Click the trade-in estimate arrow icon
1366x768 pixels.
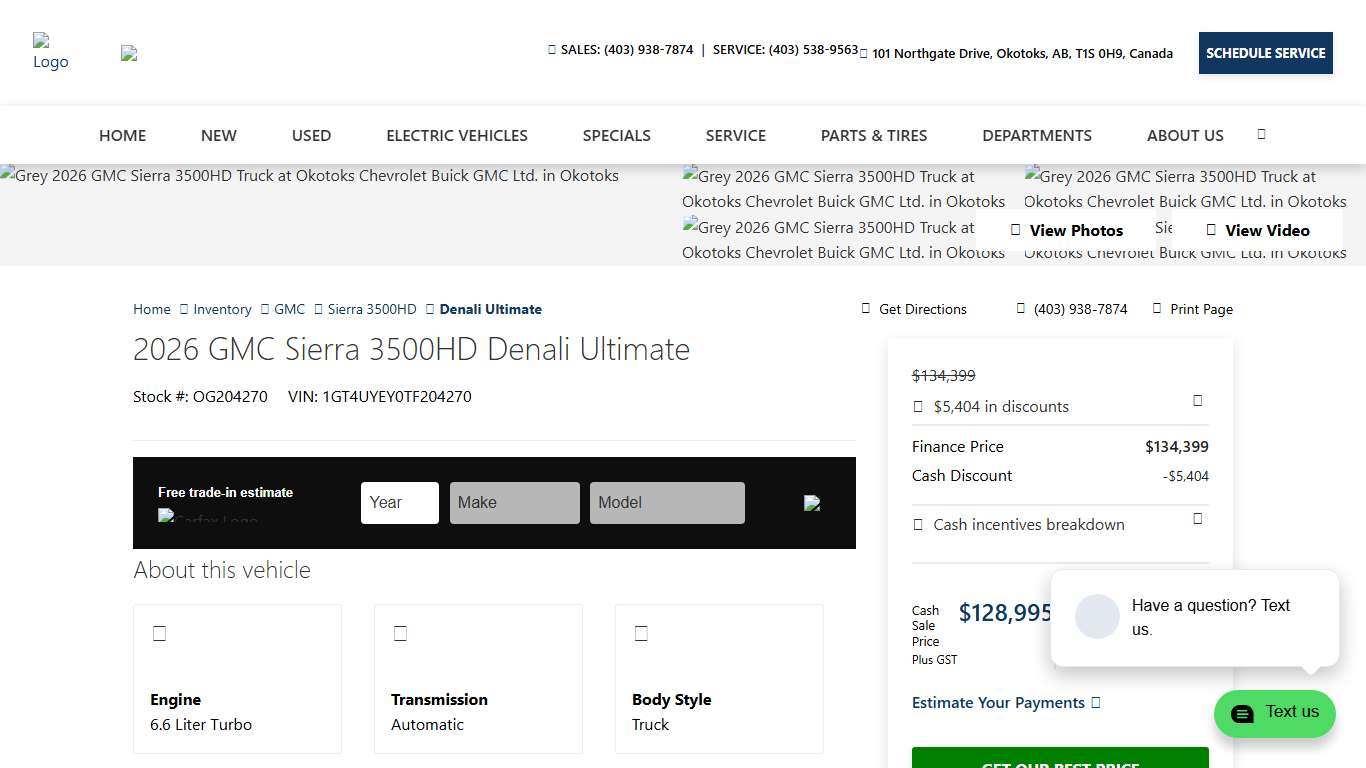click(x=812, y=503)
